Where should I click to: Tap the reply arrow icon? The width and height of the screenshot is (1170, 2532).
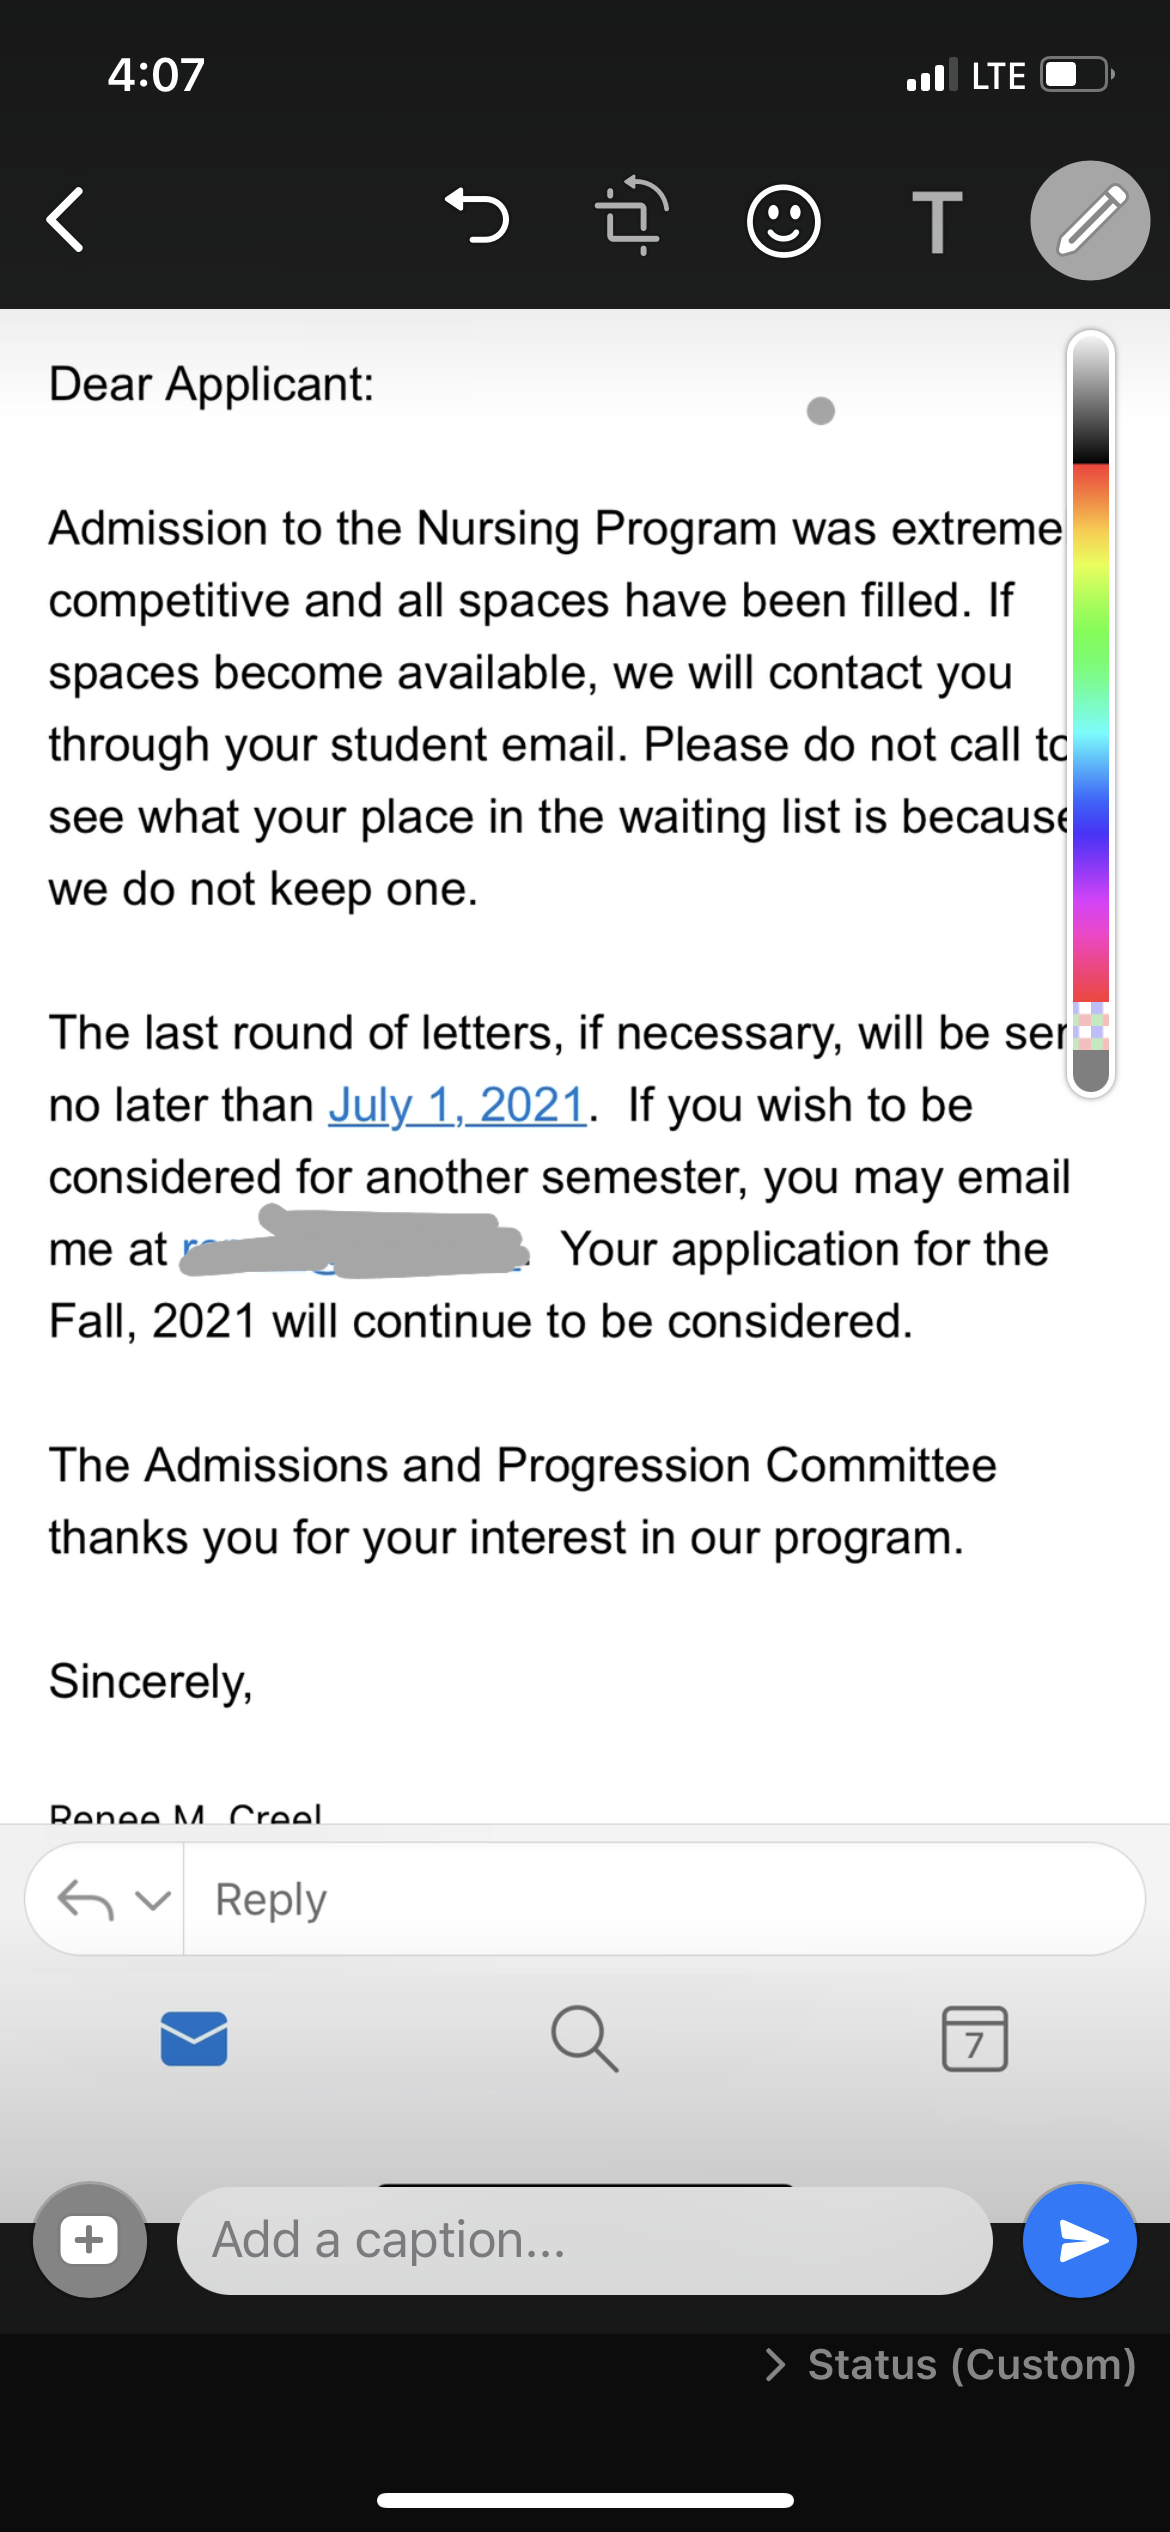coord(85,1900)
